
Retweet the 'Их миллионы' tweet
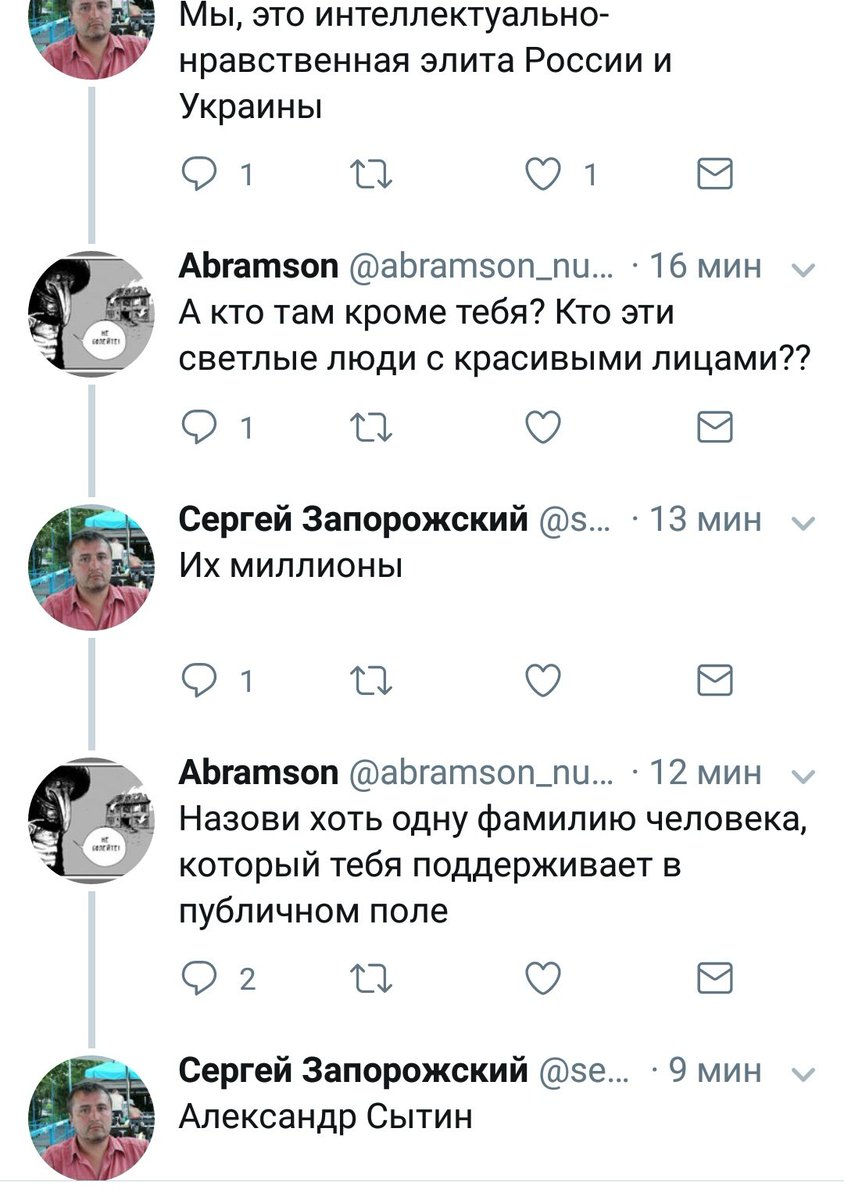pos(373,681)
